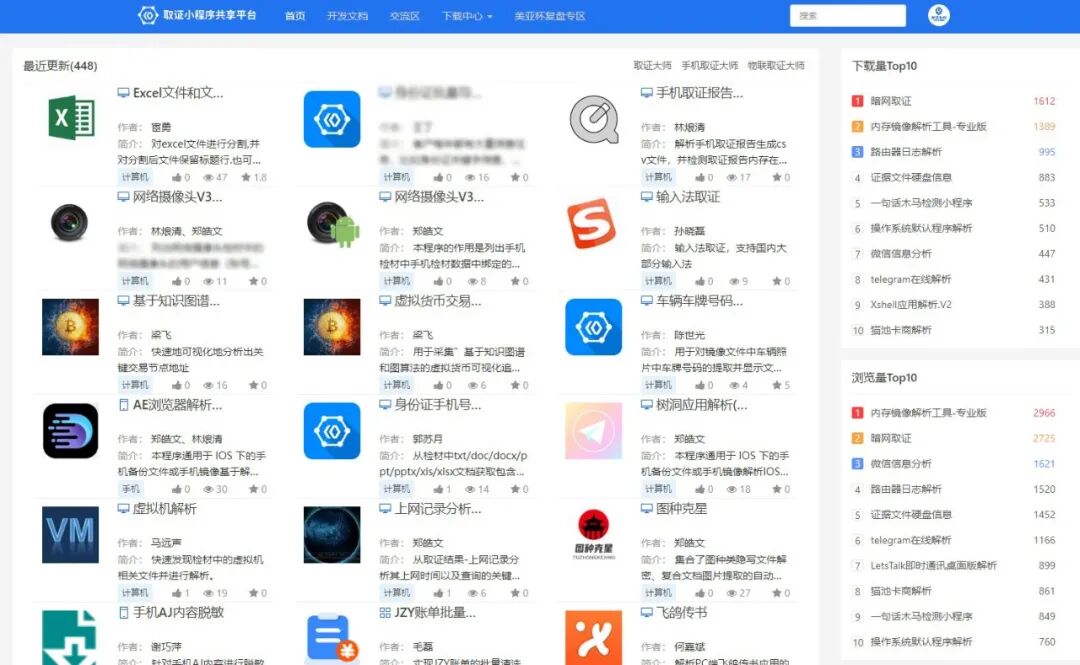Viewport: 1080px width, 665px height.
Task: Open the paper-plane icon for 树洞应用解析
Action: point(594,431)
